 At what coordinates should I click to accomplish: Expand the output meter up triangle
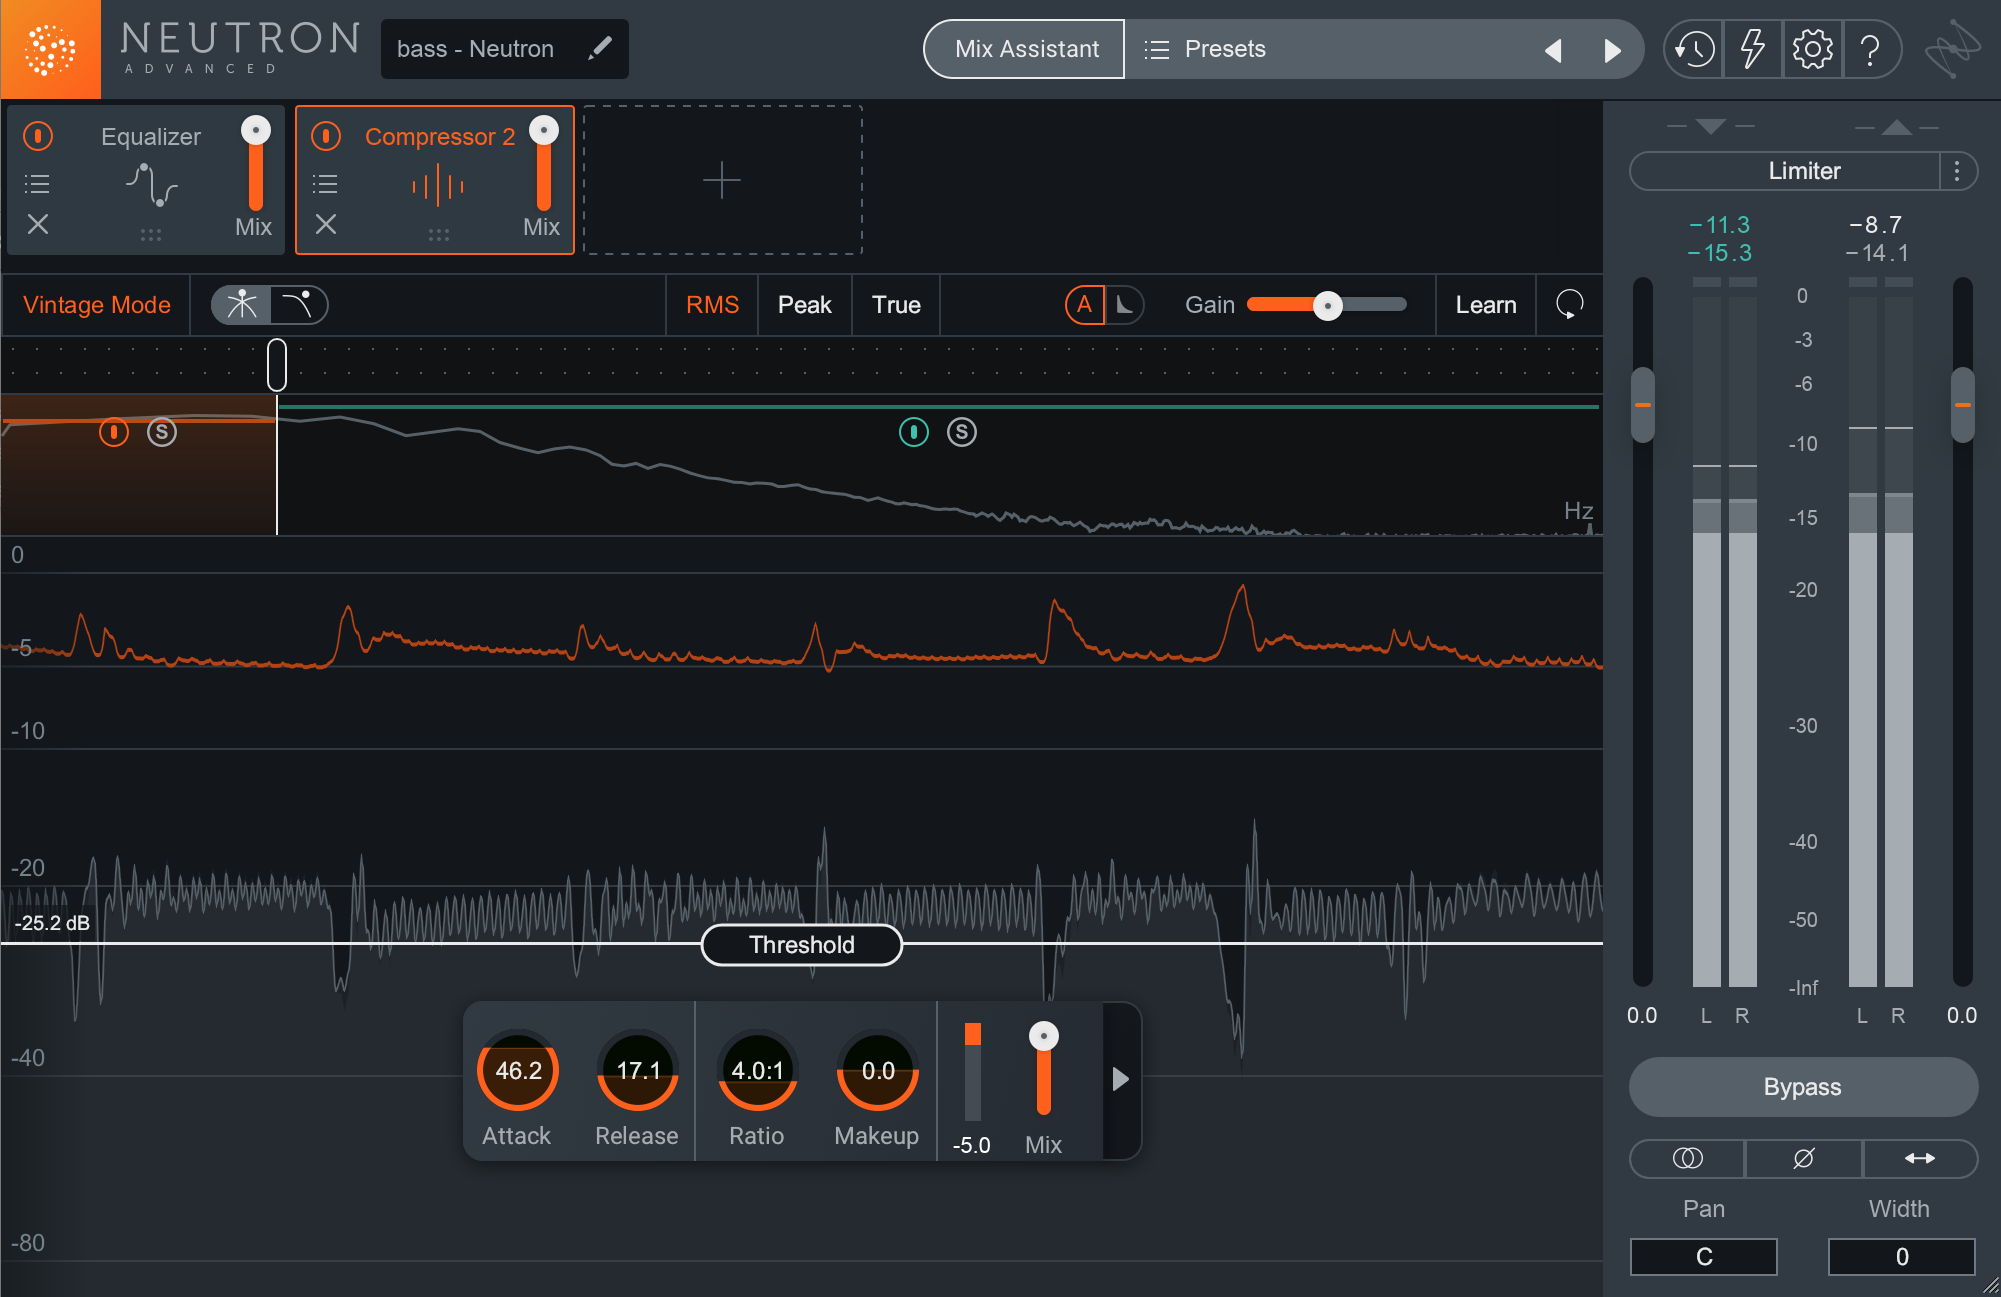pyautogui.click(x=1897, y=127)
